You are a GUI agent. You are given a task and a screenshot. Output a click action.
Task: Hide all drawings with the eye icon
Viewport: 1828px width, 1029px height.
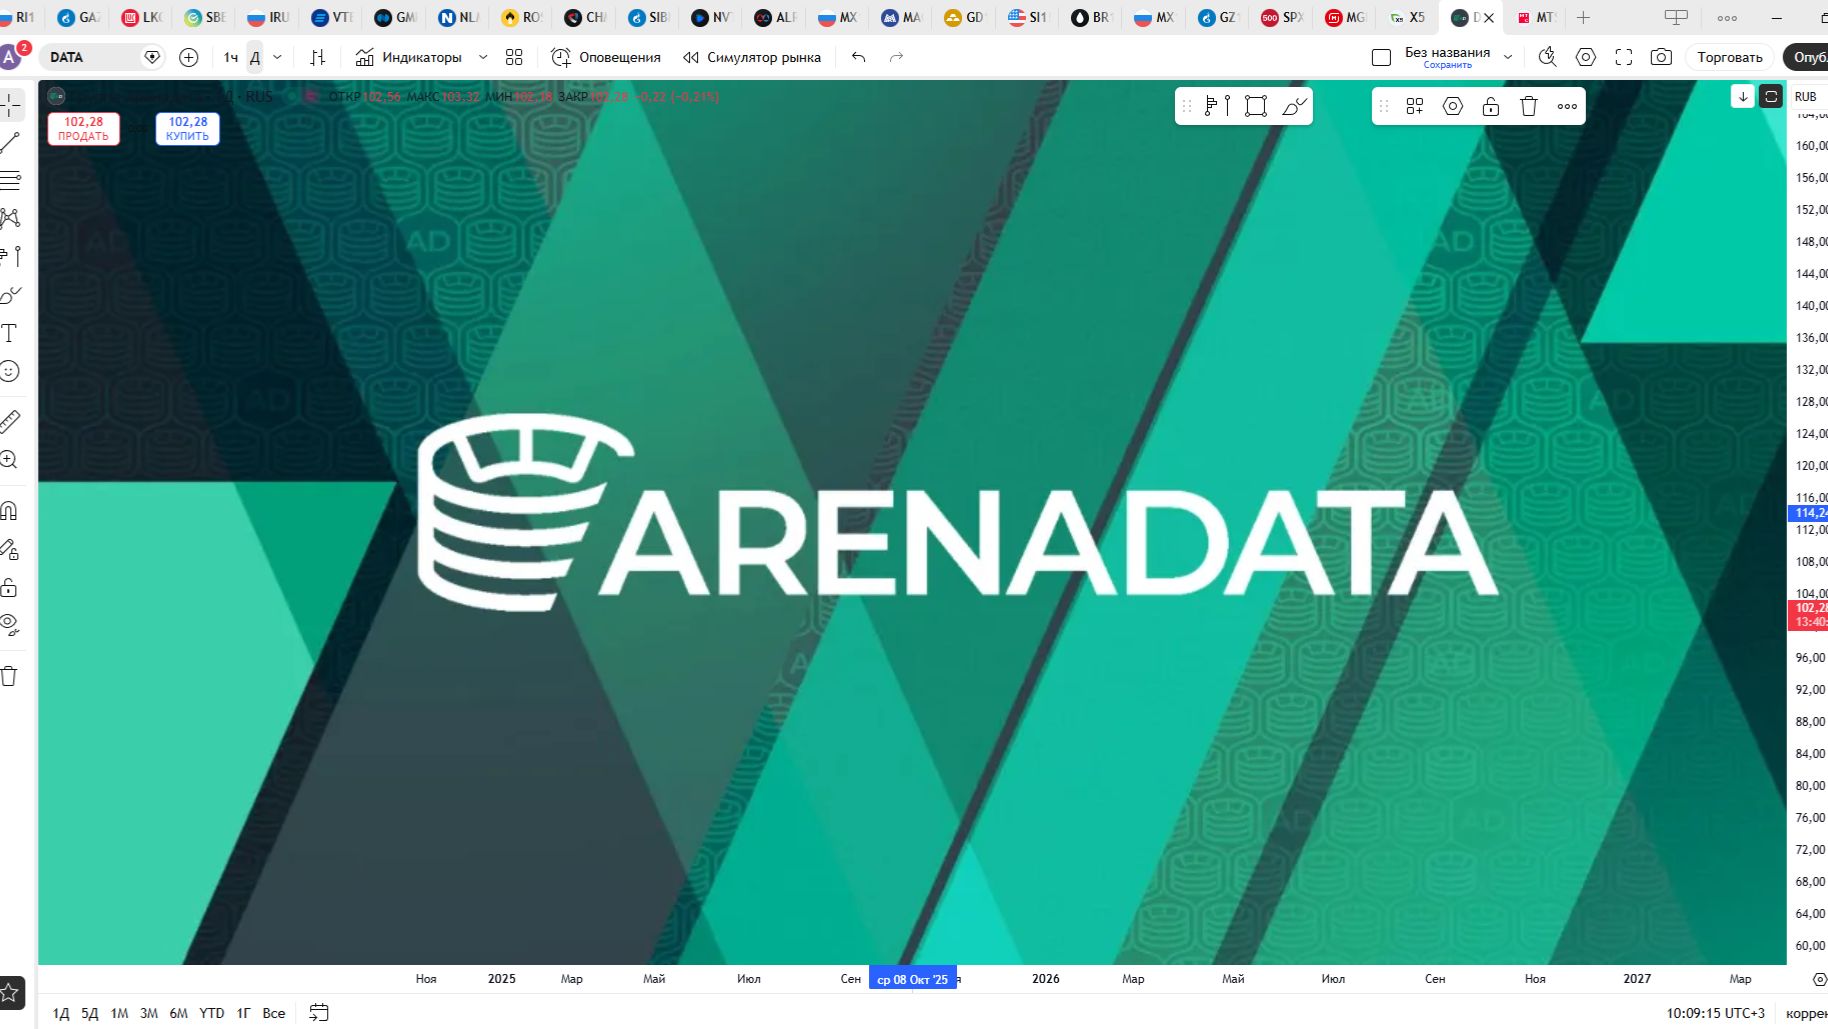click(10, 625)
